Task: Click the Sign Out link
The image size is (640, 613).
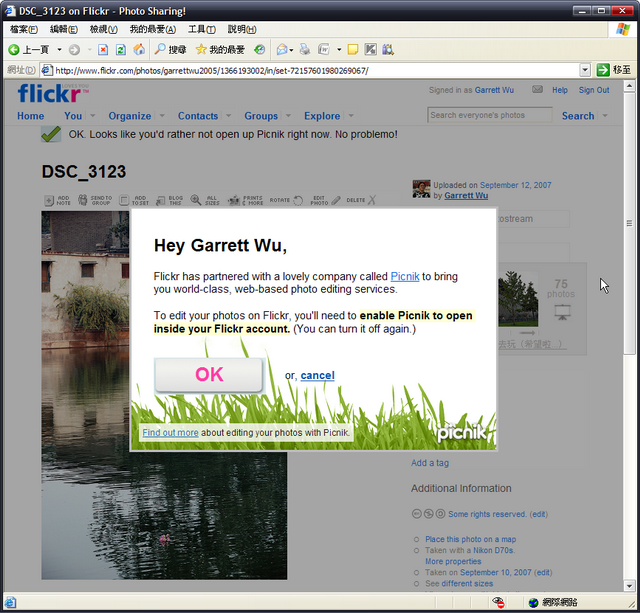Action: tap(593, 90)
